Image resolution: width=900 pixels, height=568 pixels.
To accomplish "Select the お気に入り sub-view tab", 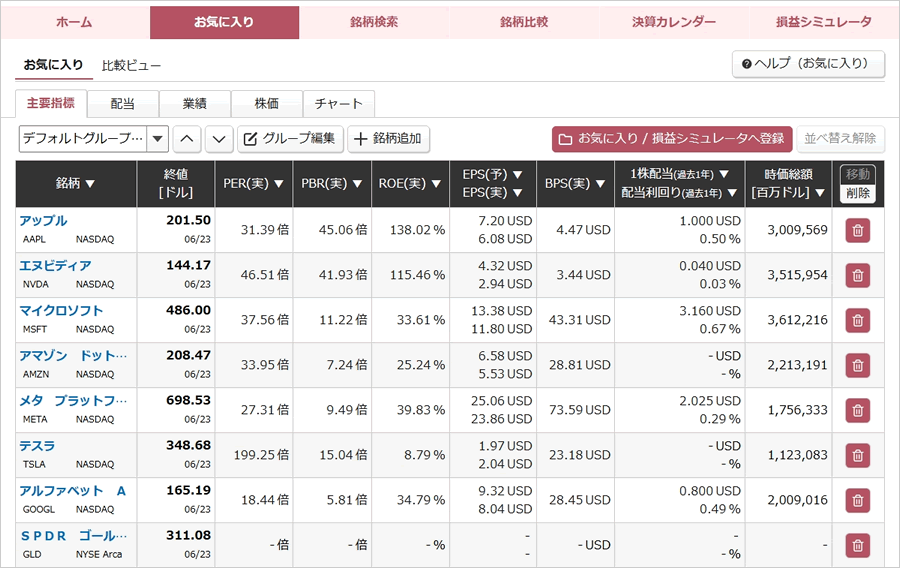I will click(53, 65).
